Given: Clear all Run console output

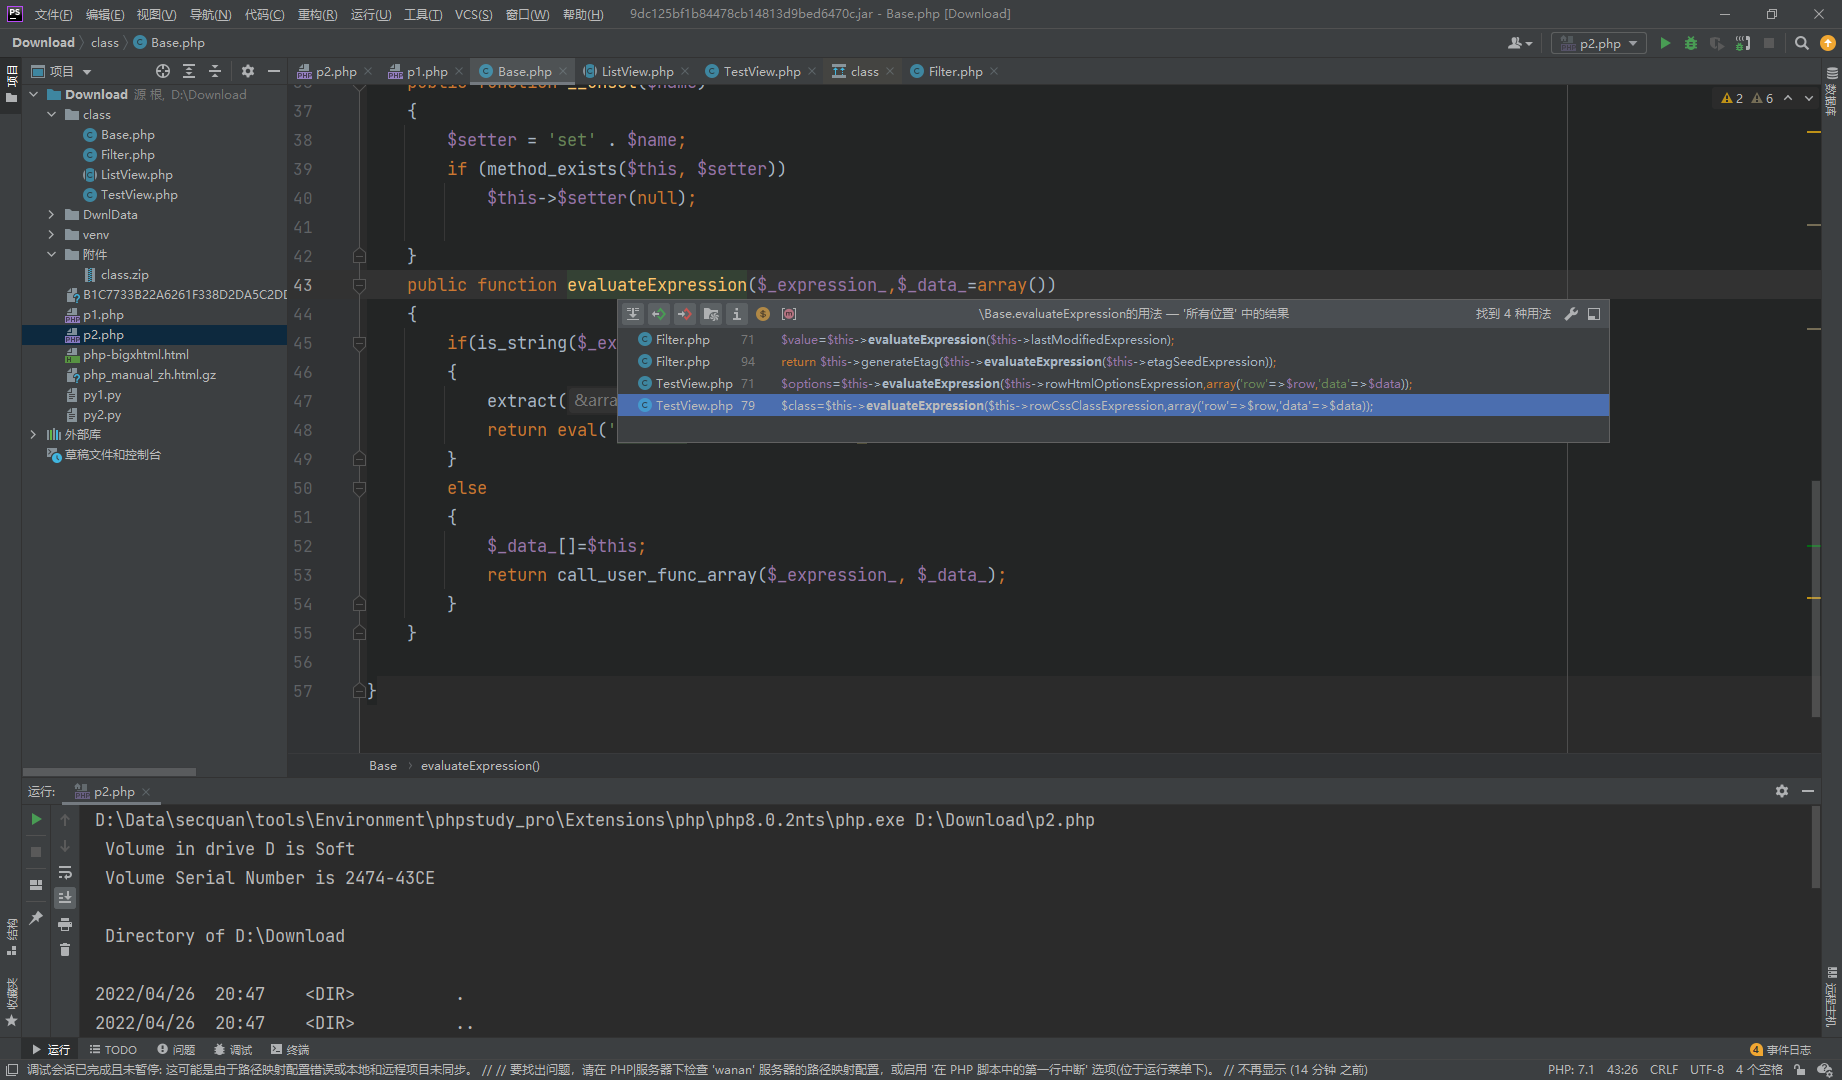Looking at the screenshot, I should (65, 949).
